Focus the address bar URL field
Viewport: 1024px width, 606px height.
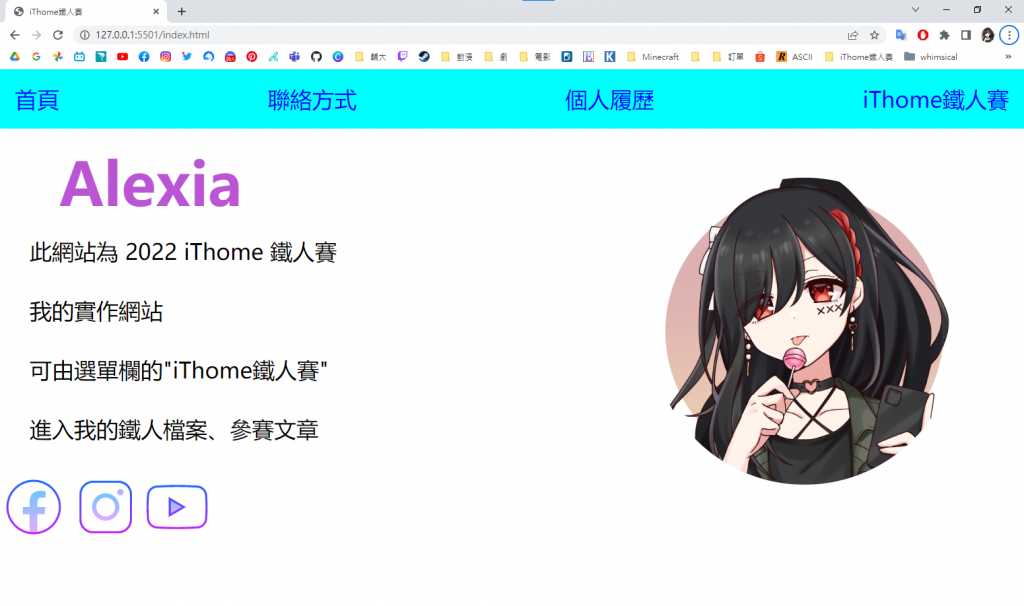coord(457,35)
